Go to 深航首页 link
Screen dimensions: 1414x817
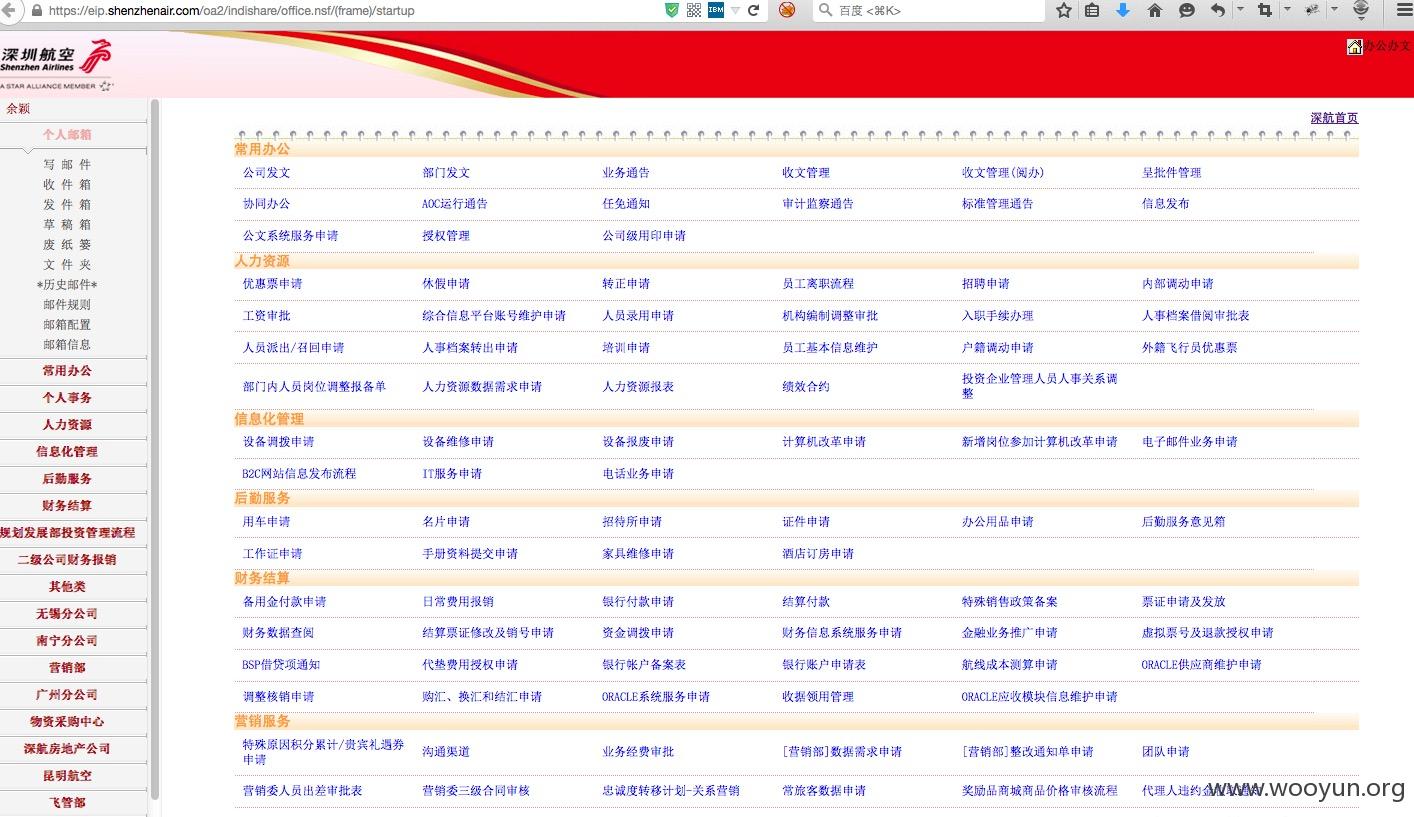click(x=1334, y=118)
